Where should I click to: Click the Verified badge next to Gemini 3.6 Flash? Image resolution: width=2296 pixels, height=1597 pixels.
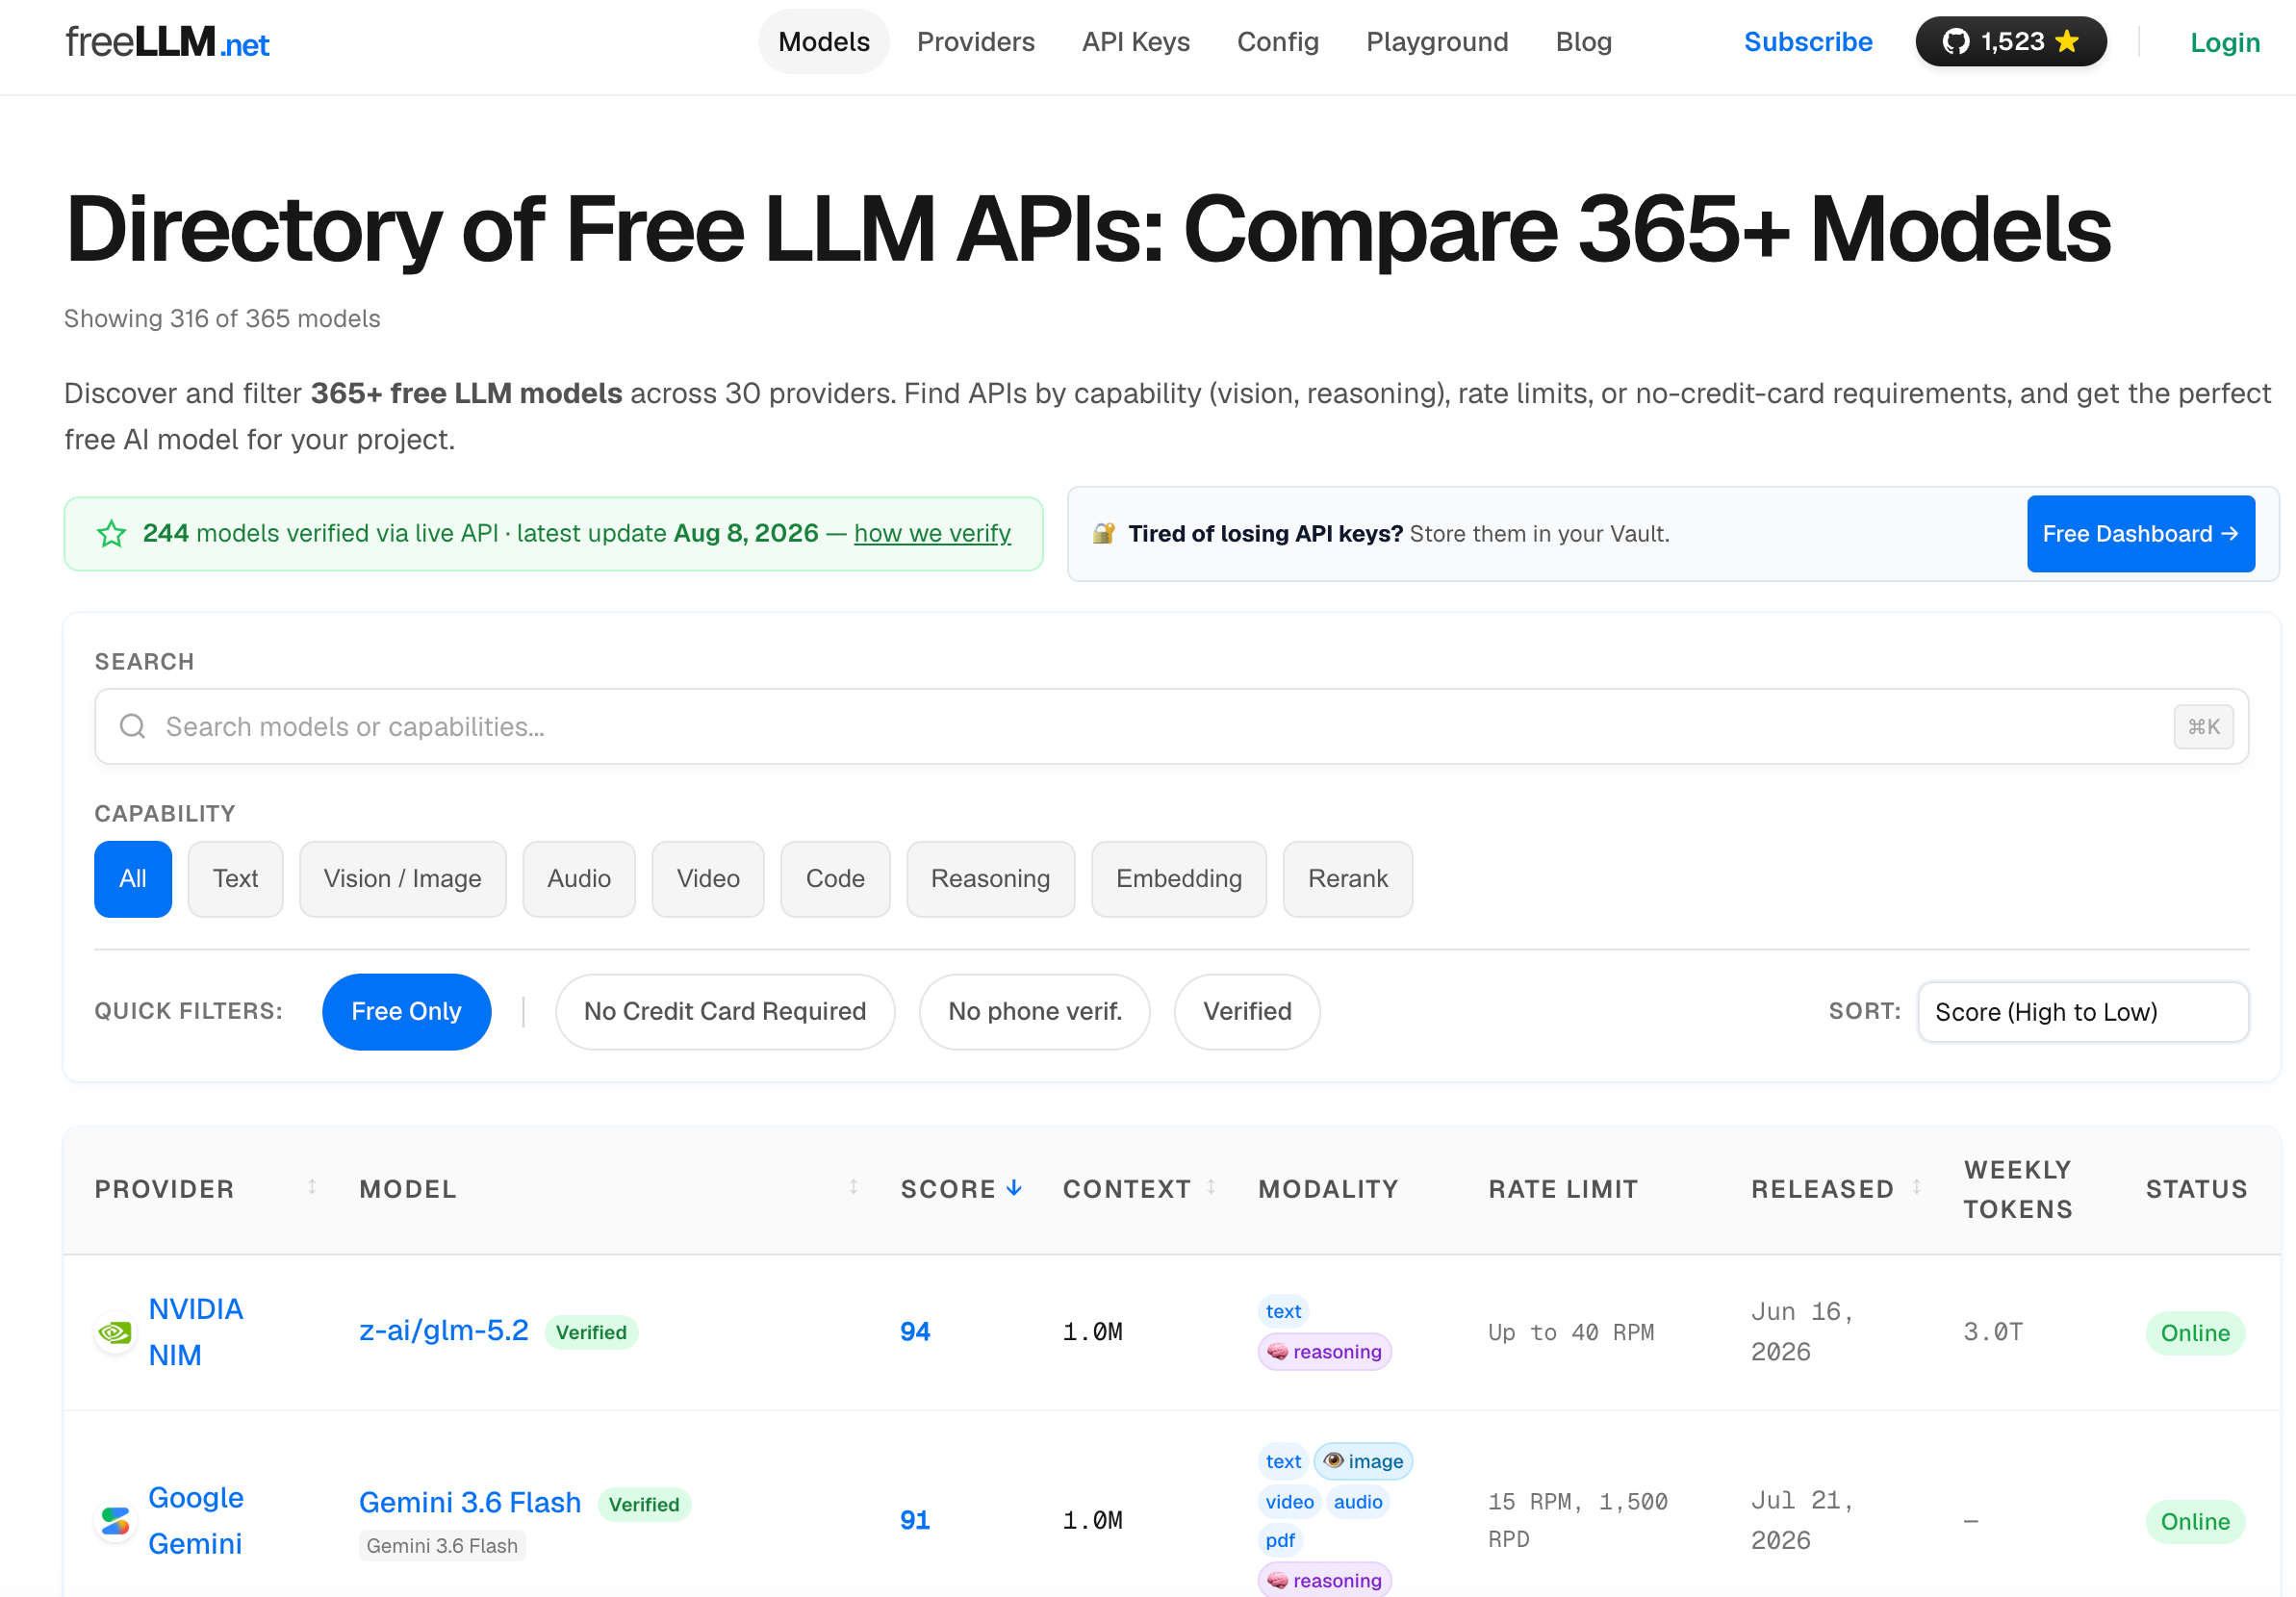click(x=644, y=1504)
